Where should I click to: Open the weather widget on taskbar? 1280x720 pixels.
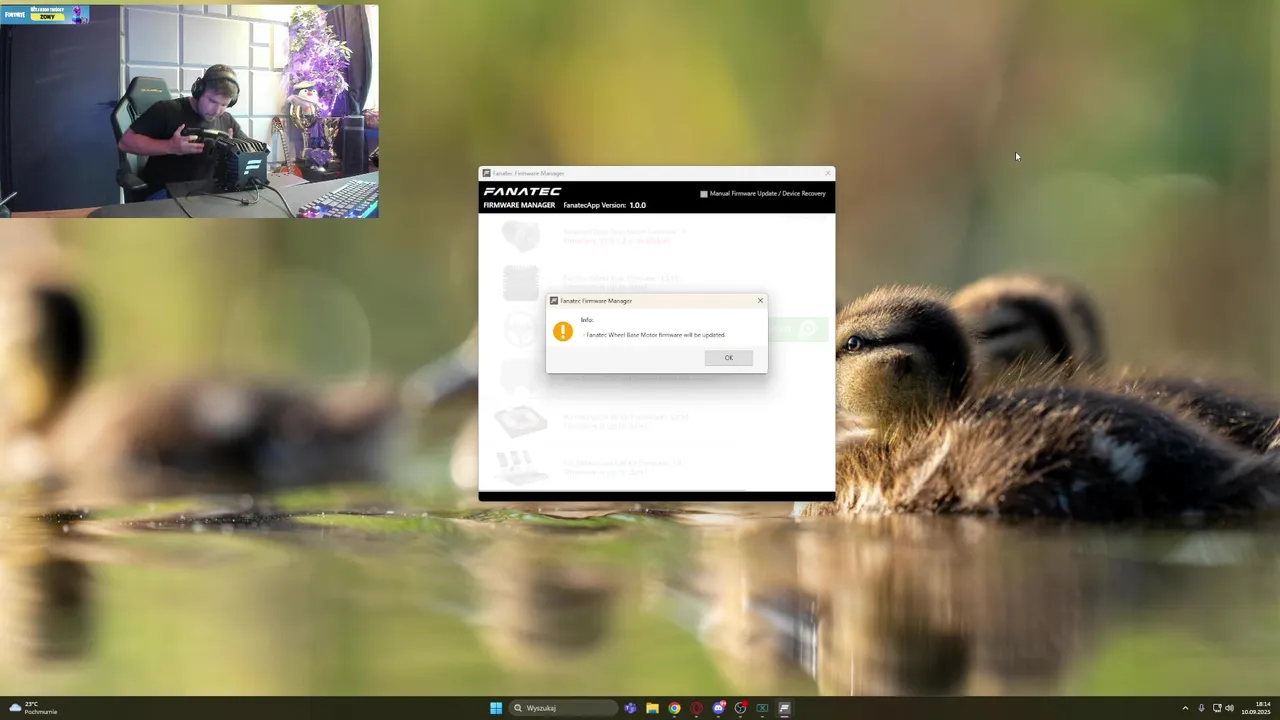[32, 708]
